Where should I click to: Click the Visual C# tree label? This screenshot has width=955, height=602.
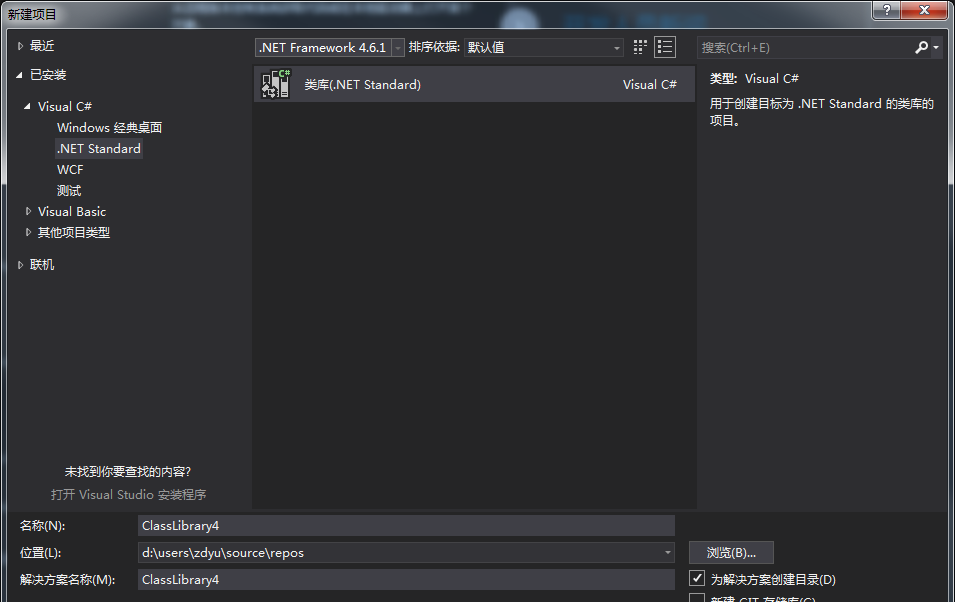tap(65, 107)
